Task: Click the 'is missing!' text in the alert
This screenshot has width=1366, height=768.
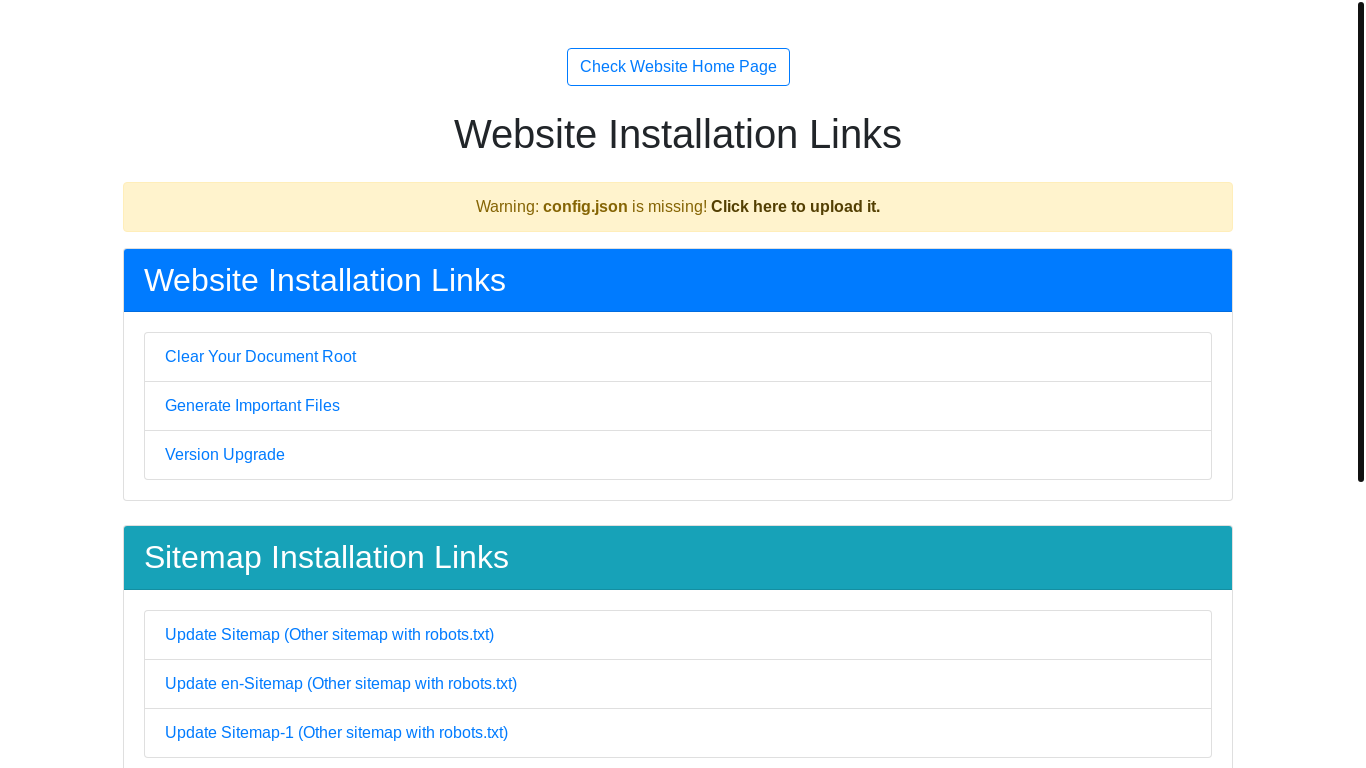Action: pyautogui.click(x=669, y=207)
